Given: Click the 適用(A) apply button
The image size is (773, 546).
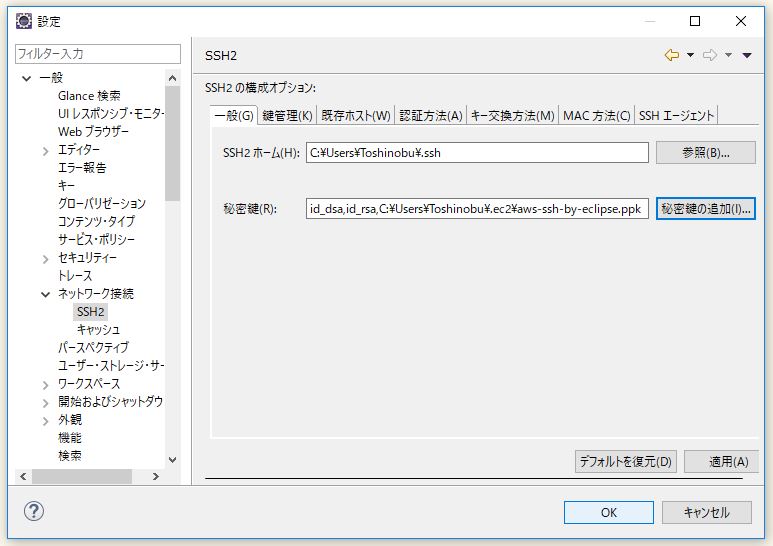Looking at the screenshot, I should click(722, 462).
